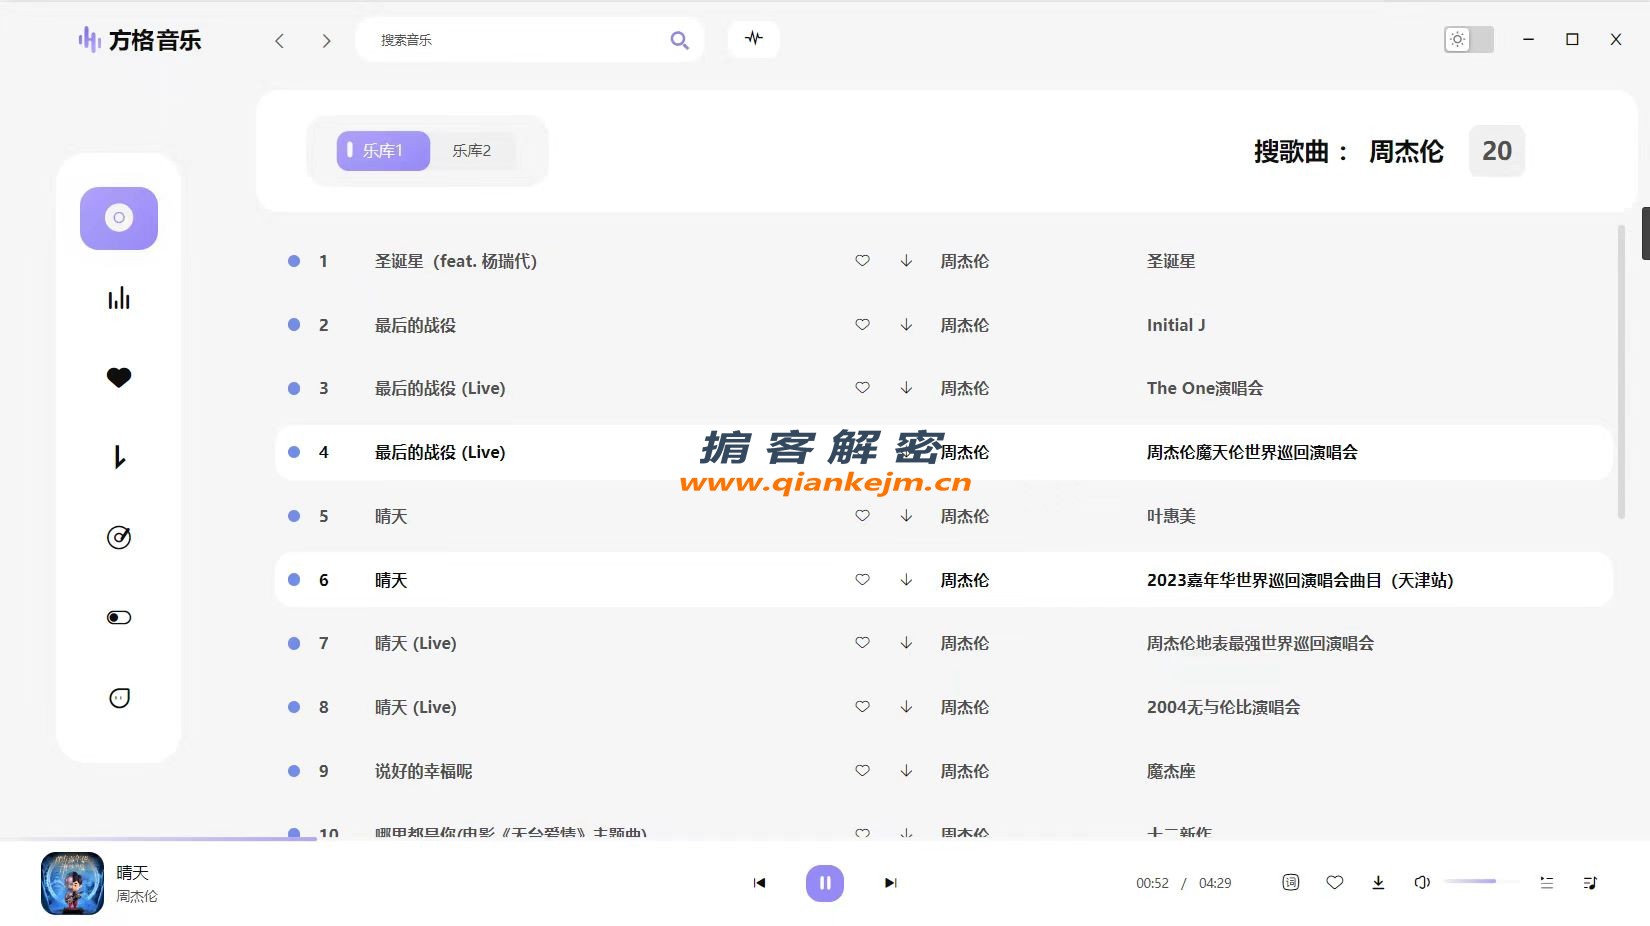
Task: Select song title 说好的幸福呢
Action: [x=424, y=771]
